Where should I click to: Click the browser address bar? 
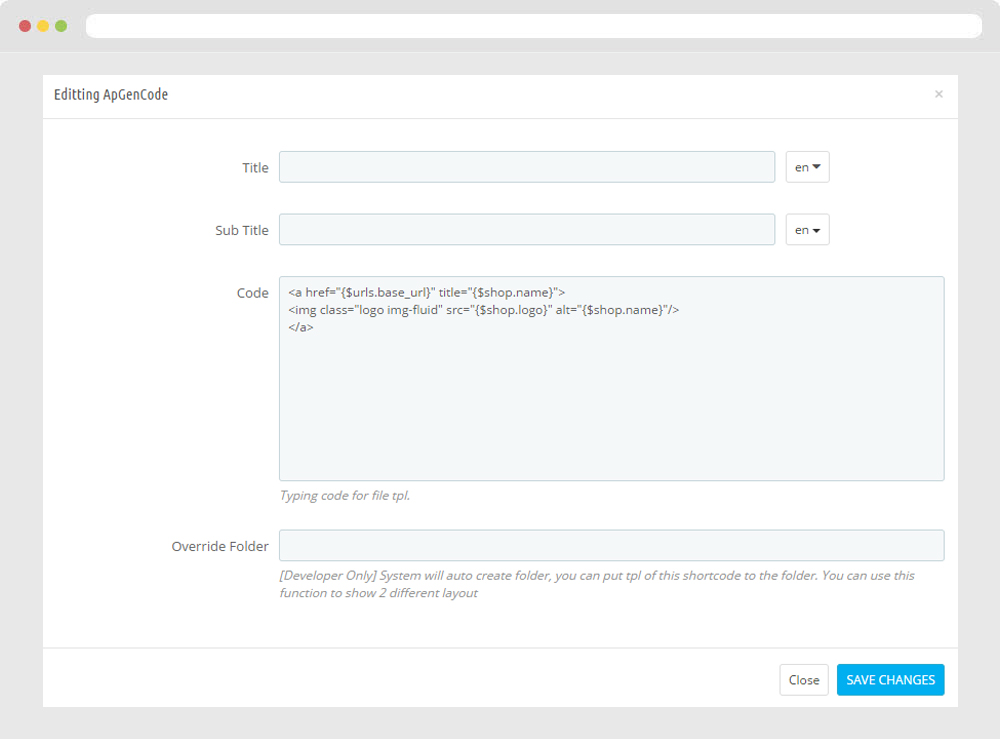(534, 26)
